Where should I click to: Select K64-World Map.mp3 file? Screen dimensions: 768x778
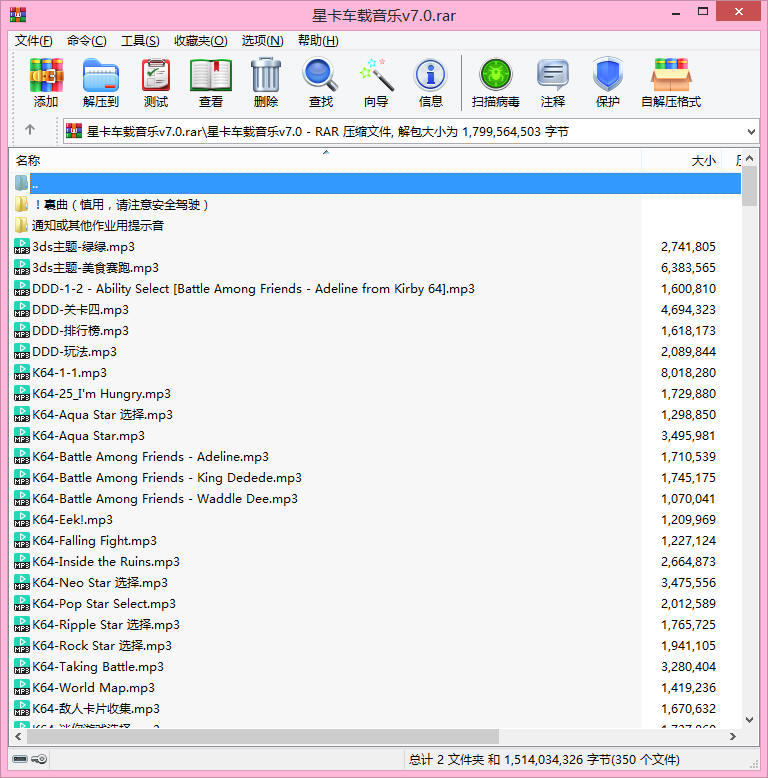point(93,687)
